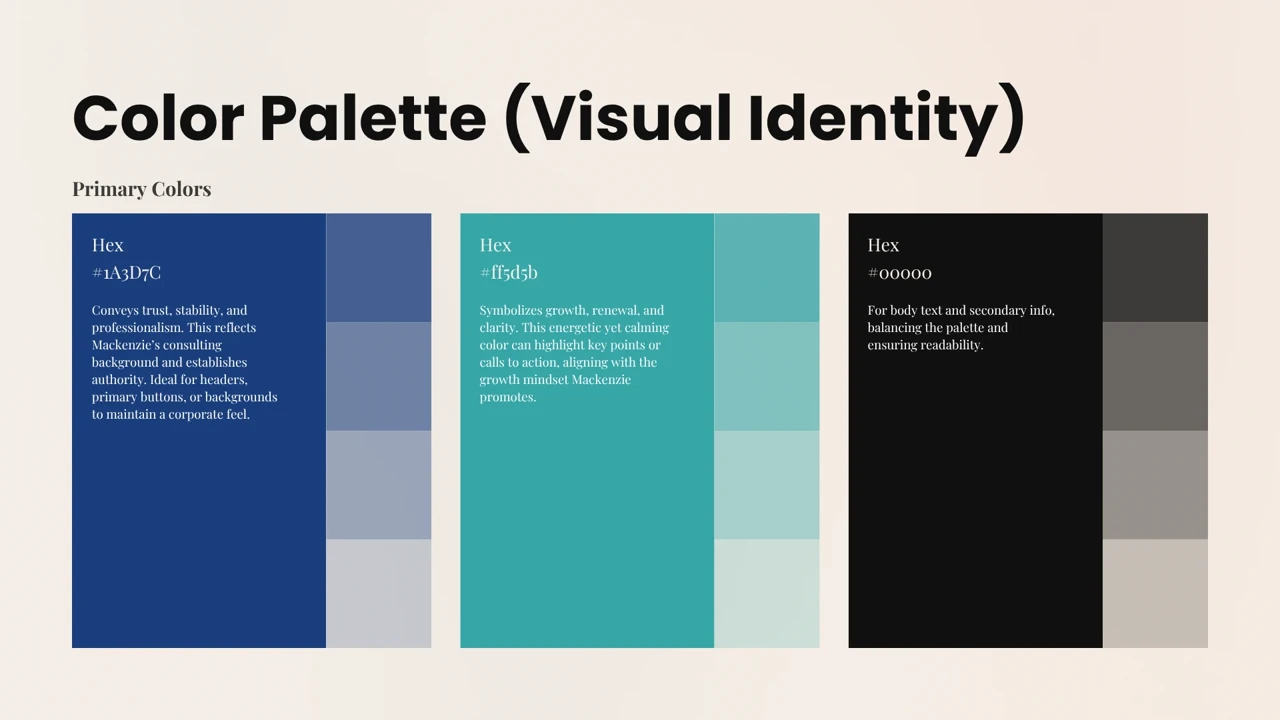Select the darkest teal tint swatch

[767, 267]
